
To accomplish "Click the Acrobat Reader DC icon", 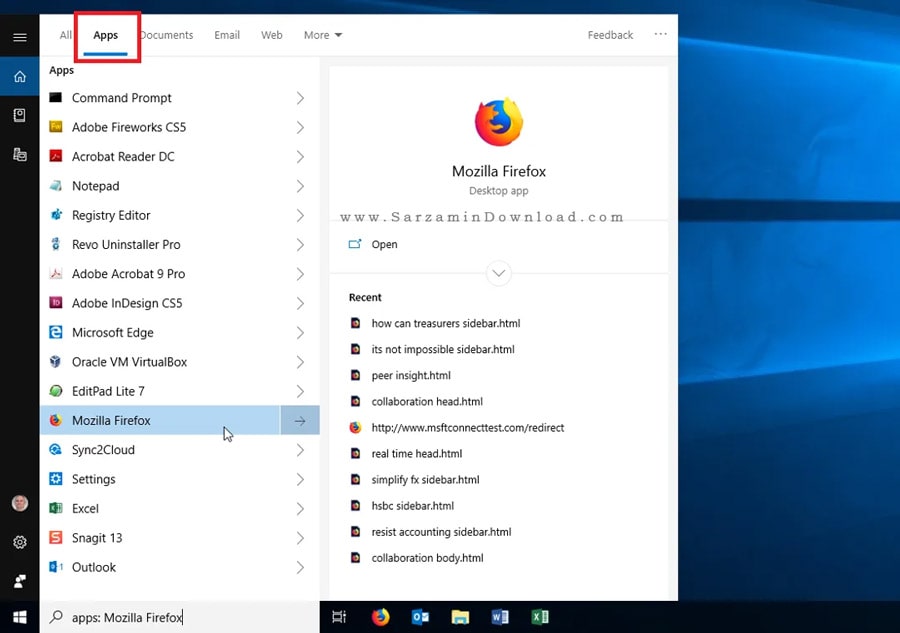I will [x=56, y=156].
